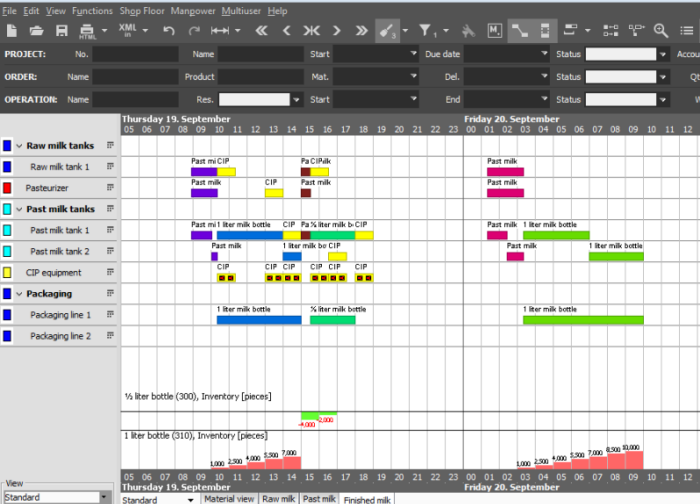Click the XML import icon

click(x=127, y=30)
